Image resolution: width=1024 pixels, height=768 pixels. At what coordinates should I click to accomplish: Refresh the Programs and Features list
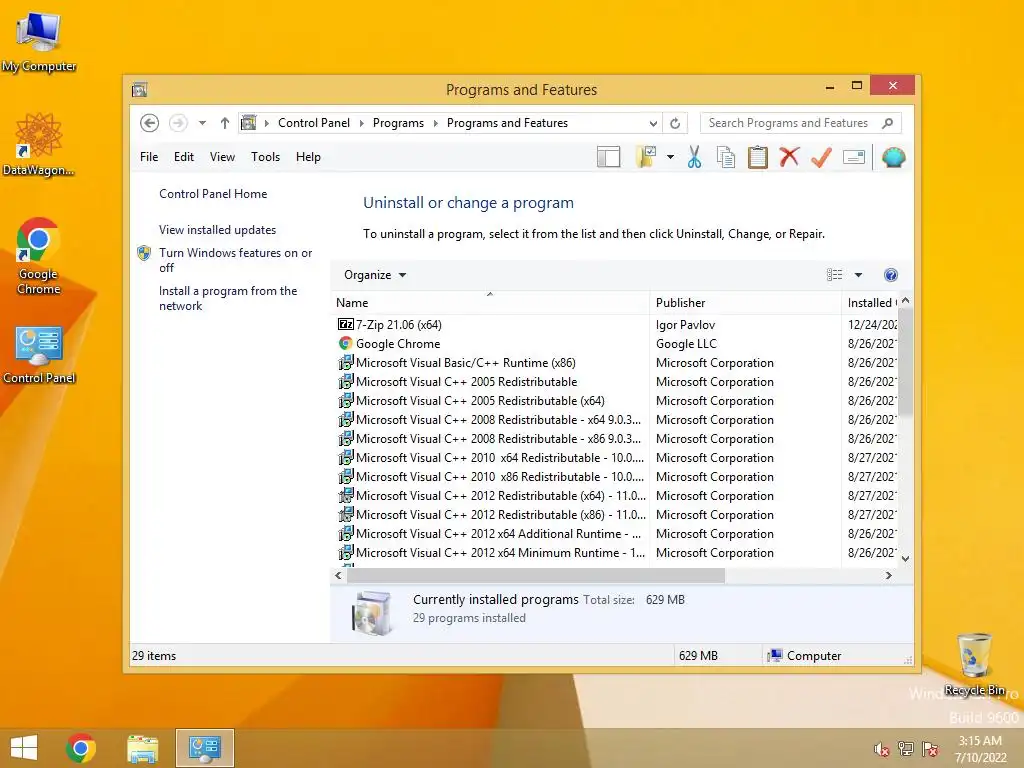(675, 123)
